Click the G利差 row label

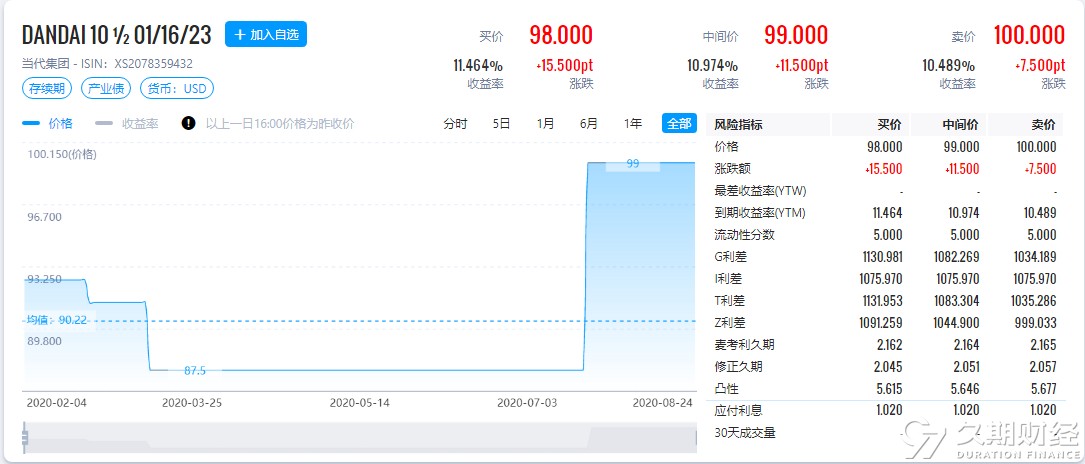coord(730,257)
